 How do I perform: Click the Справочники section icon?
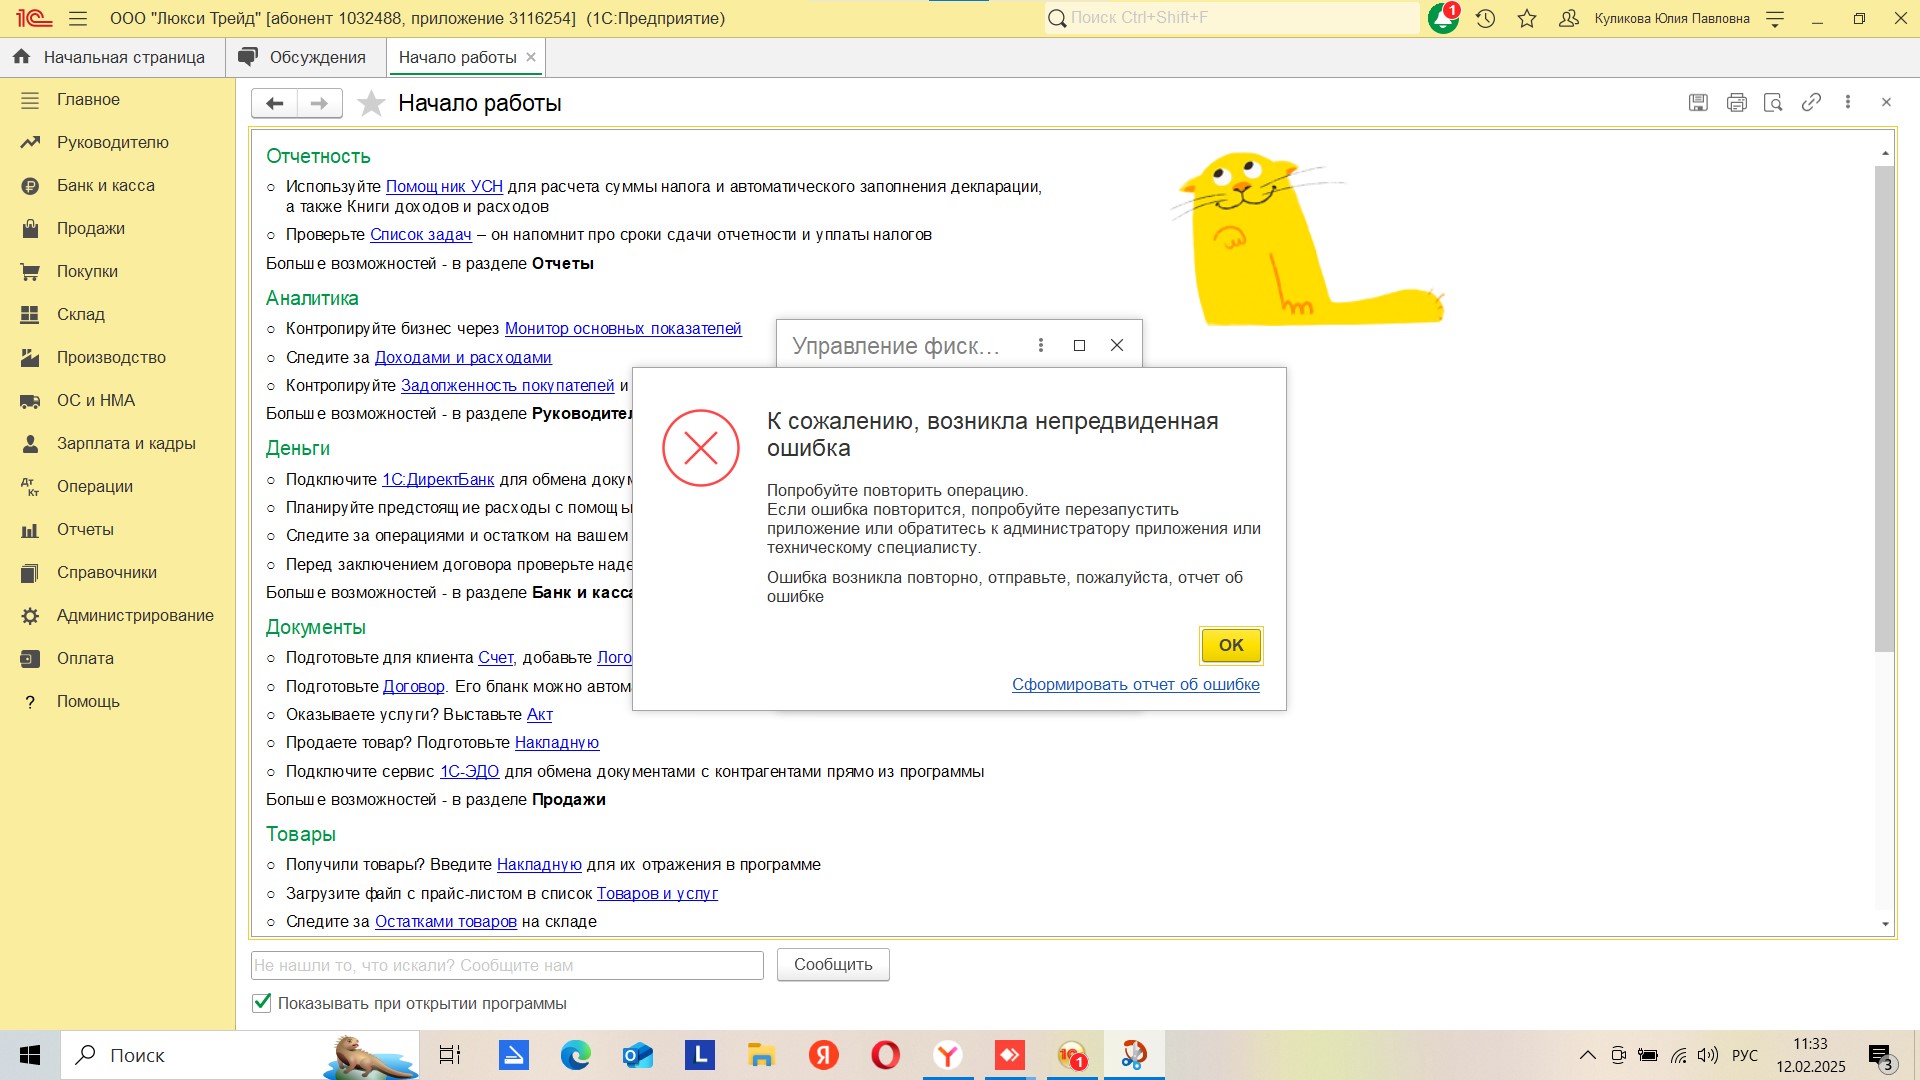pos(30,572)
